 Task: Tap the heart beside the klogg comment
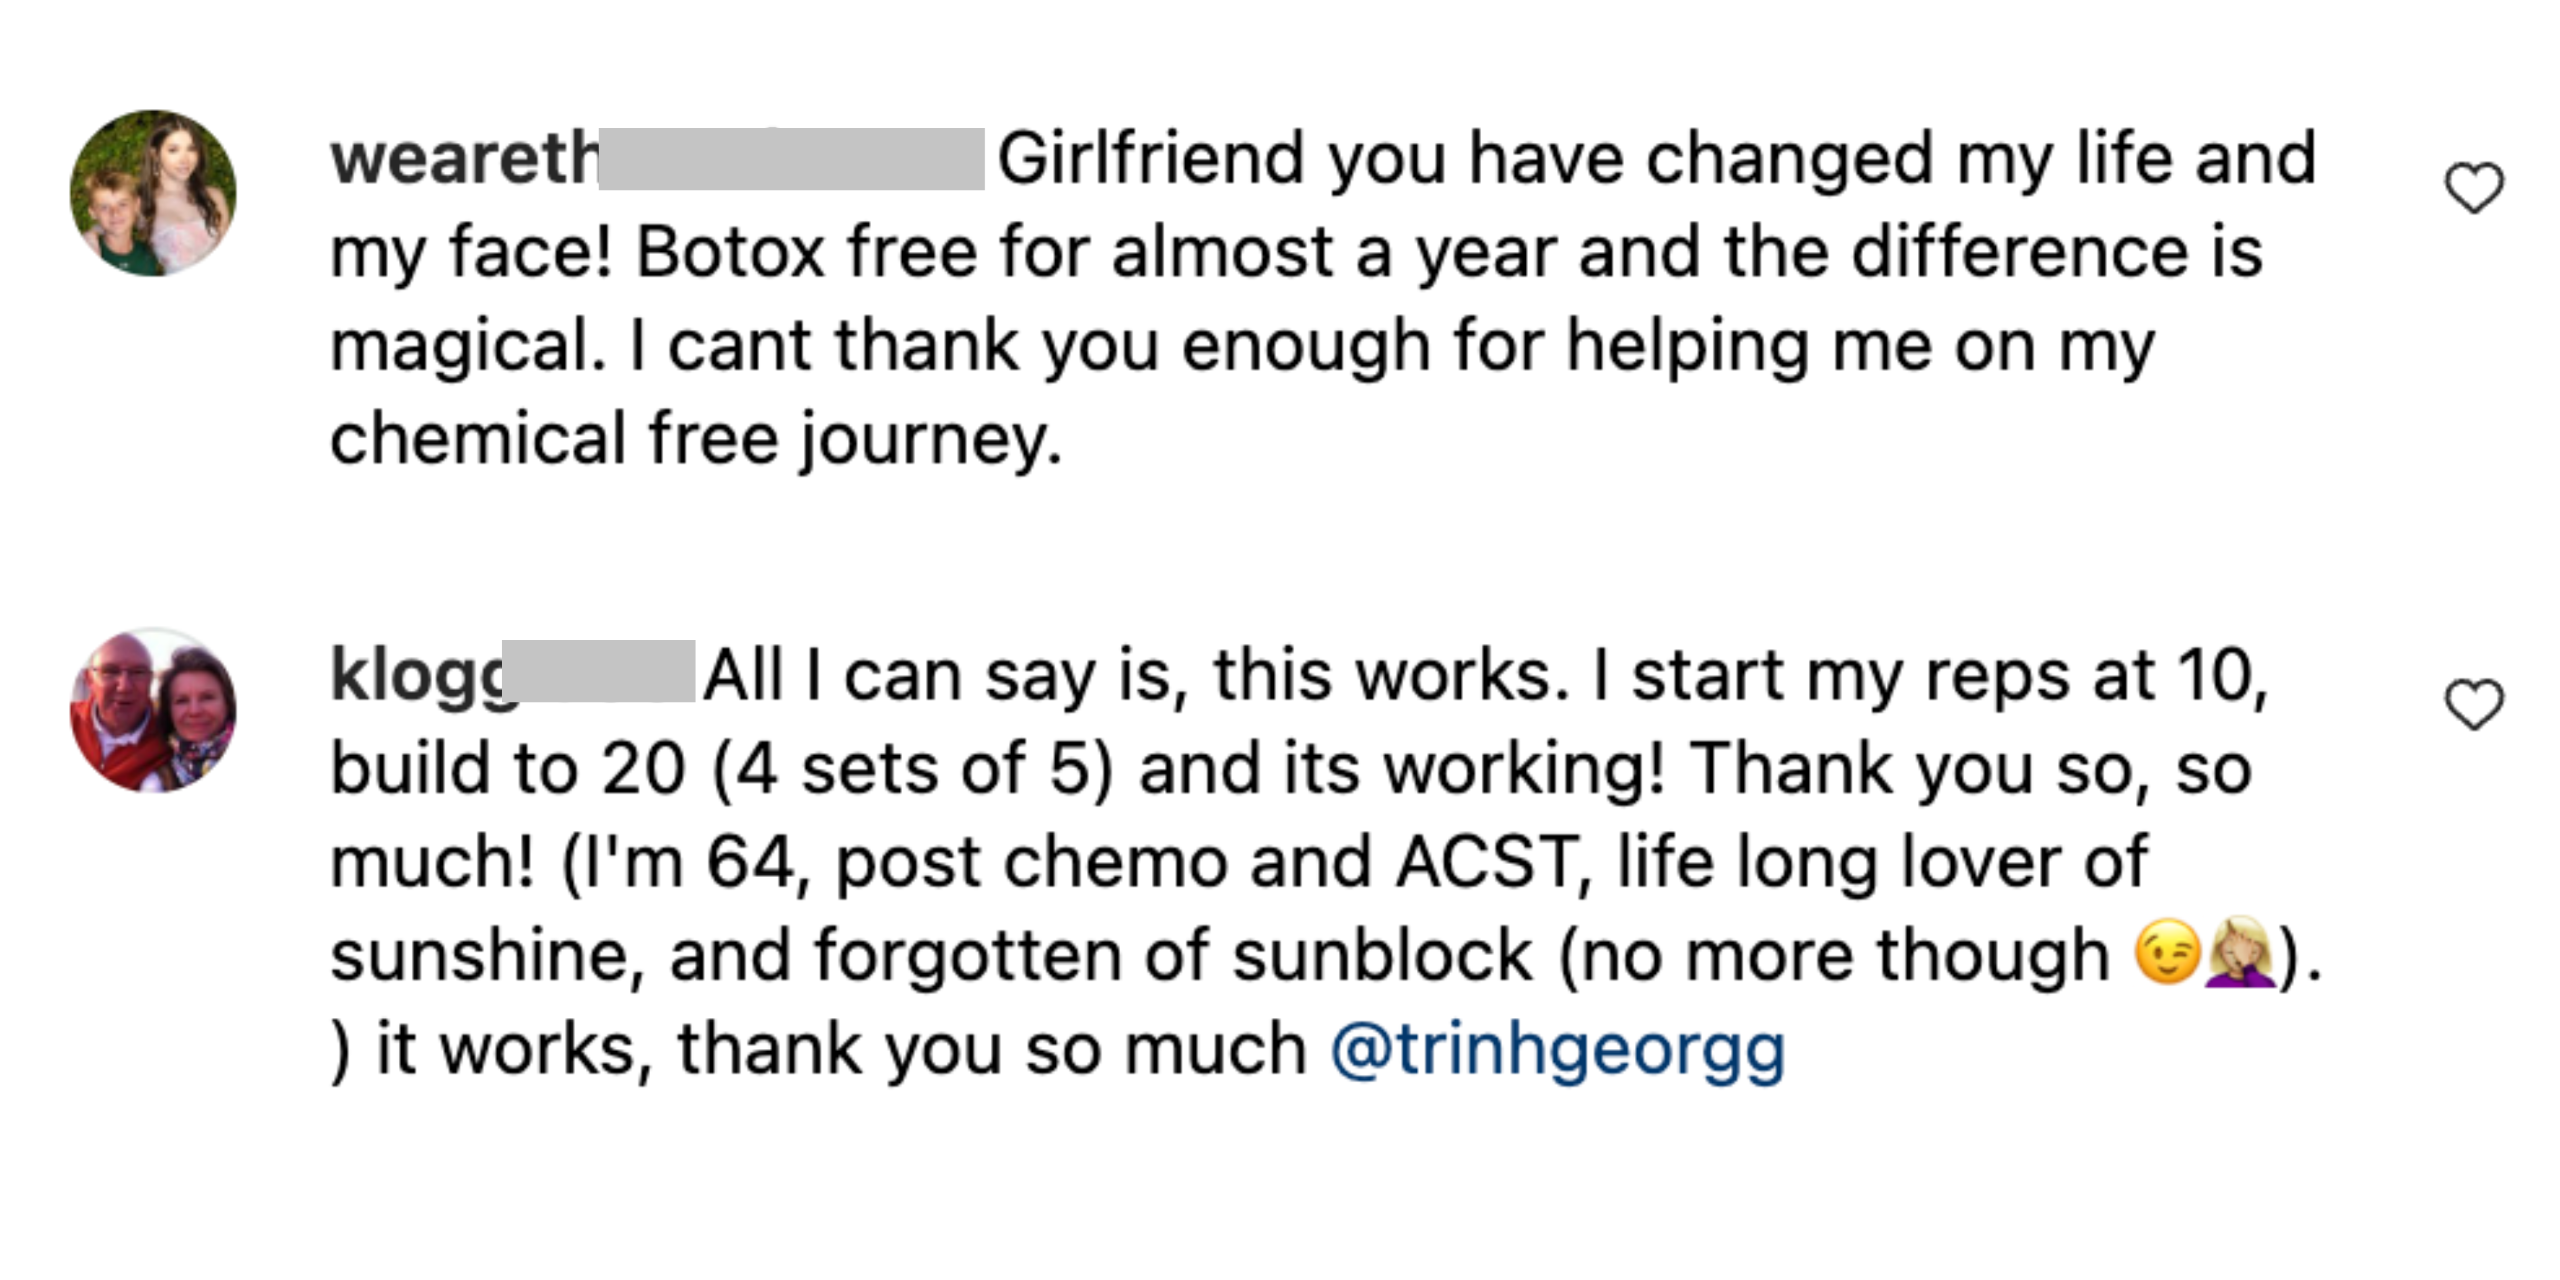(x=2474, y=703)
